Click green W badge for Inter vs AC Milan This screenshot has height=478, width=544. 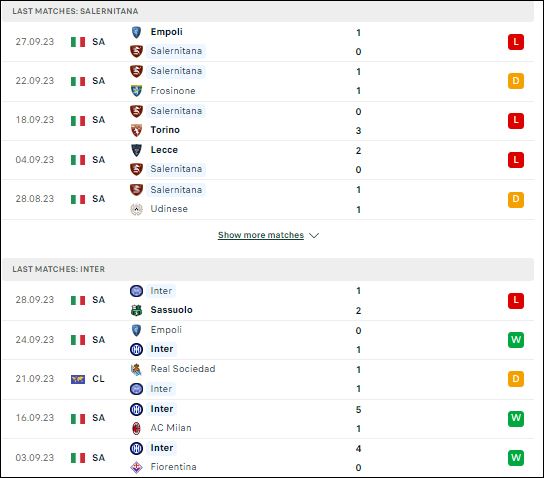coord(516,418)
